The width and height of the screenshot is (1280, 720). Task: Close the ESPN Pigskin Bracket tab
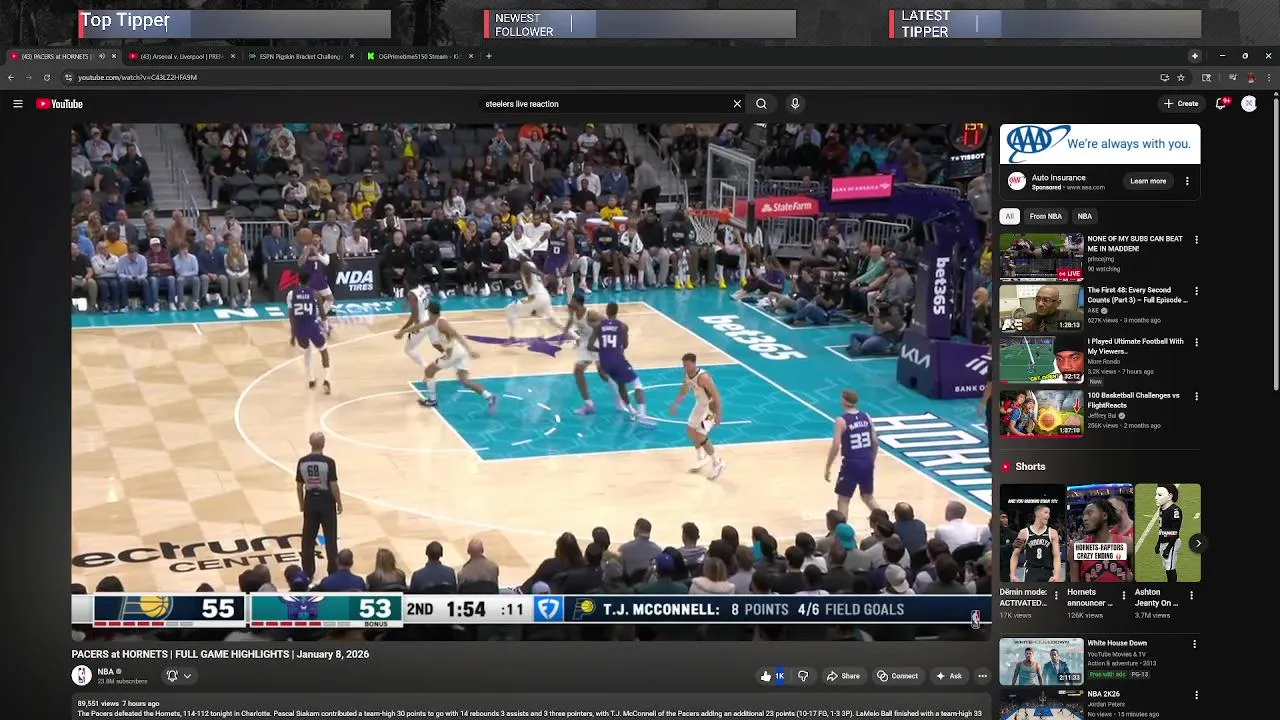(x=353, y=56)
